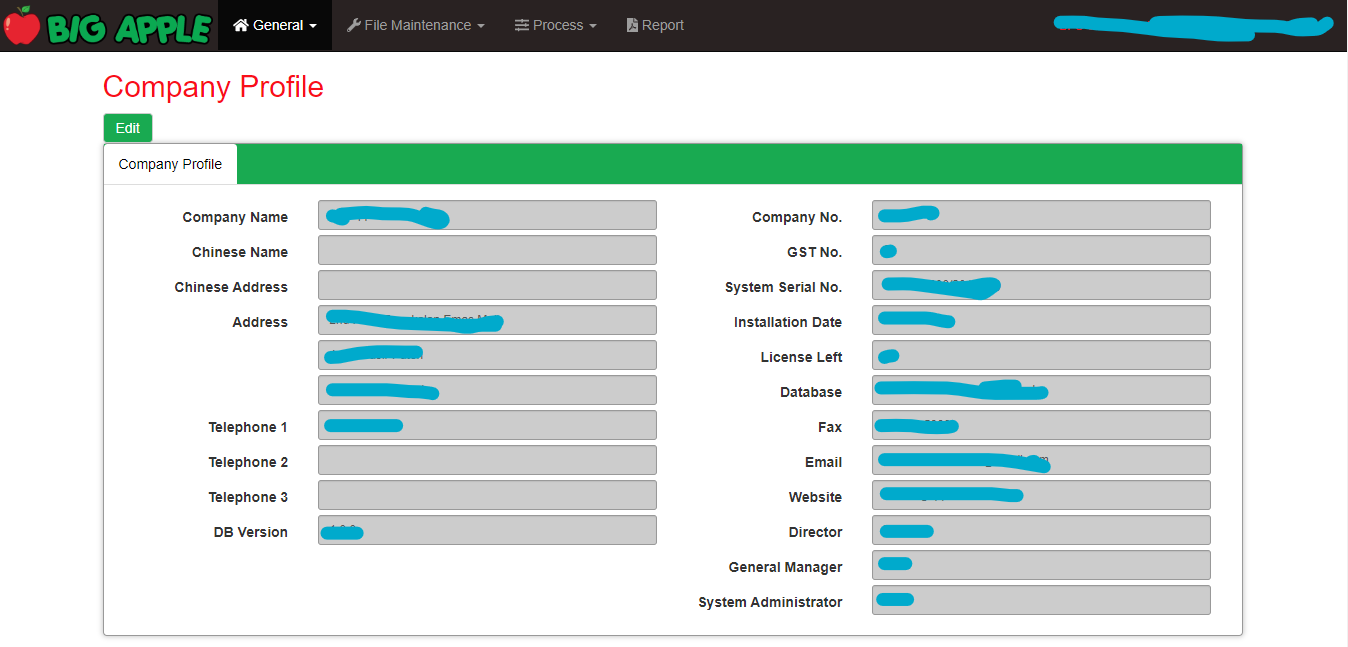
Task: Select the Company Profile tab
Action: (170, 164)
